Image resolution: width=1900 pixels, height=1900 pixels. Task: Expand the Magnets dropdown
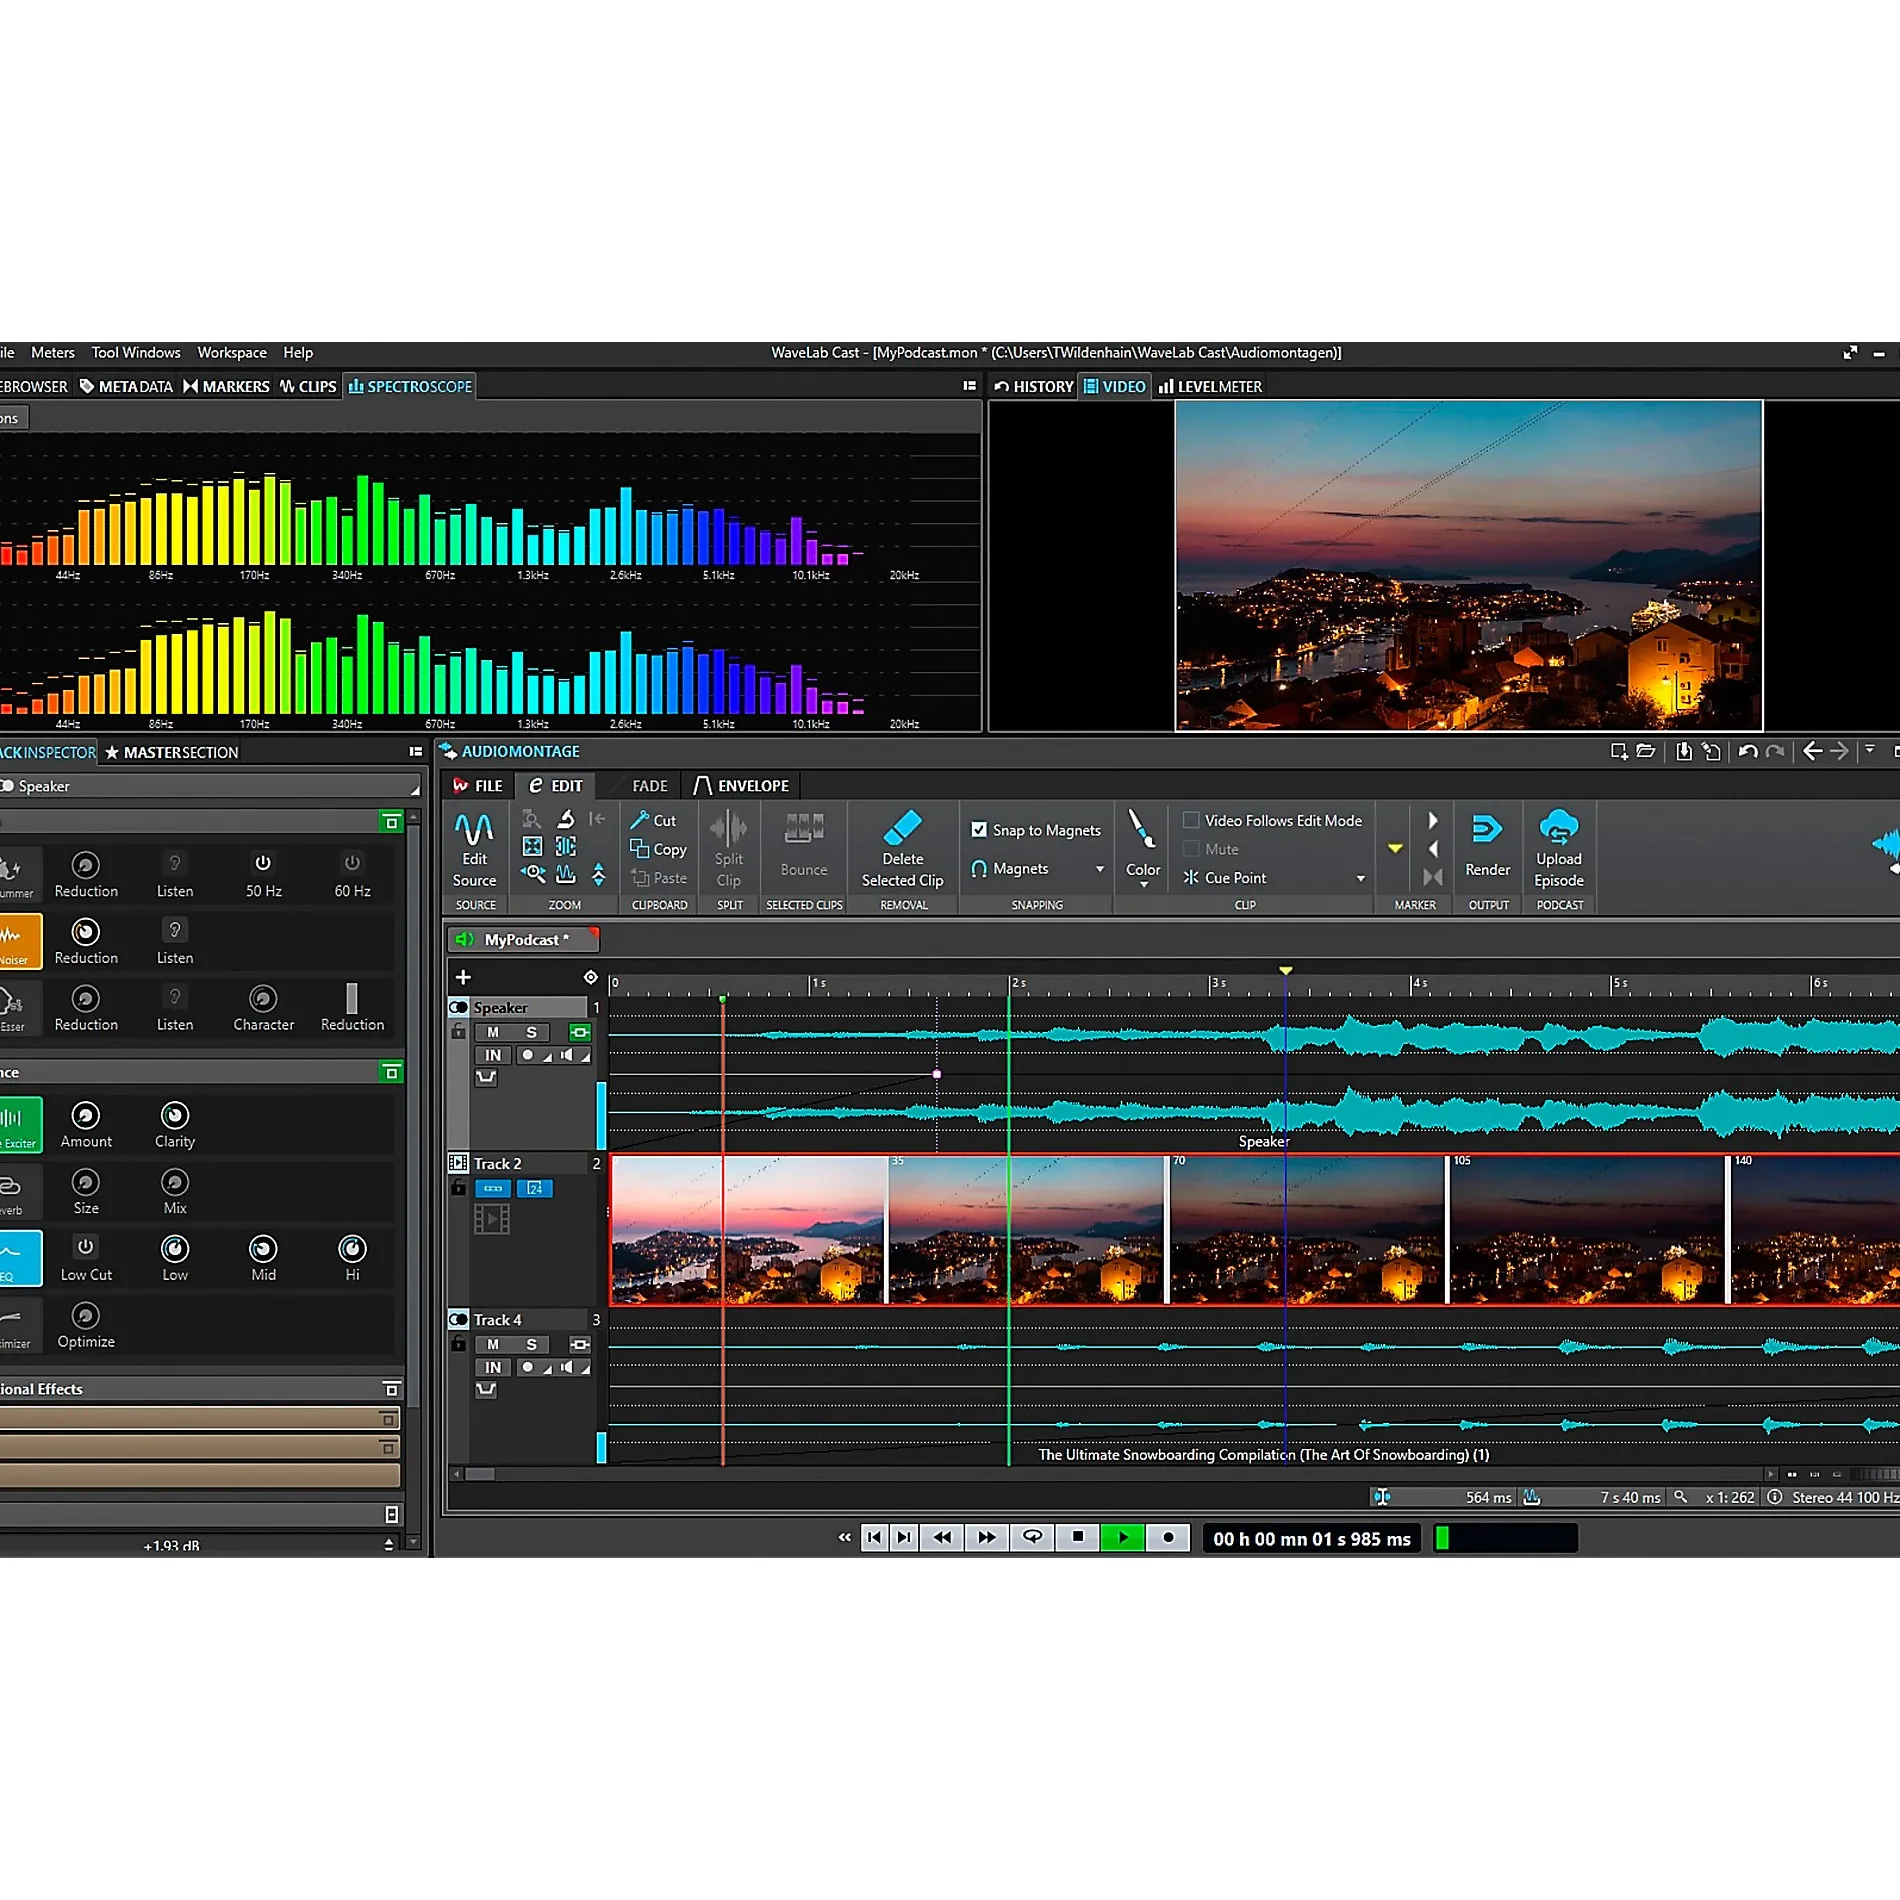point(1100,869)
